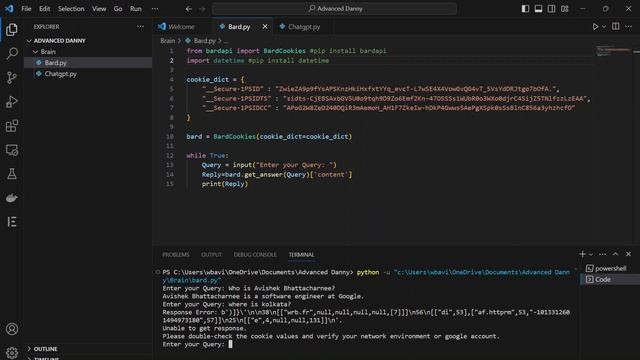Click line number 10 in the gutter
Viewport: 640px width, 360px height.
click(170, 136)
